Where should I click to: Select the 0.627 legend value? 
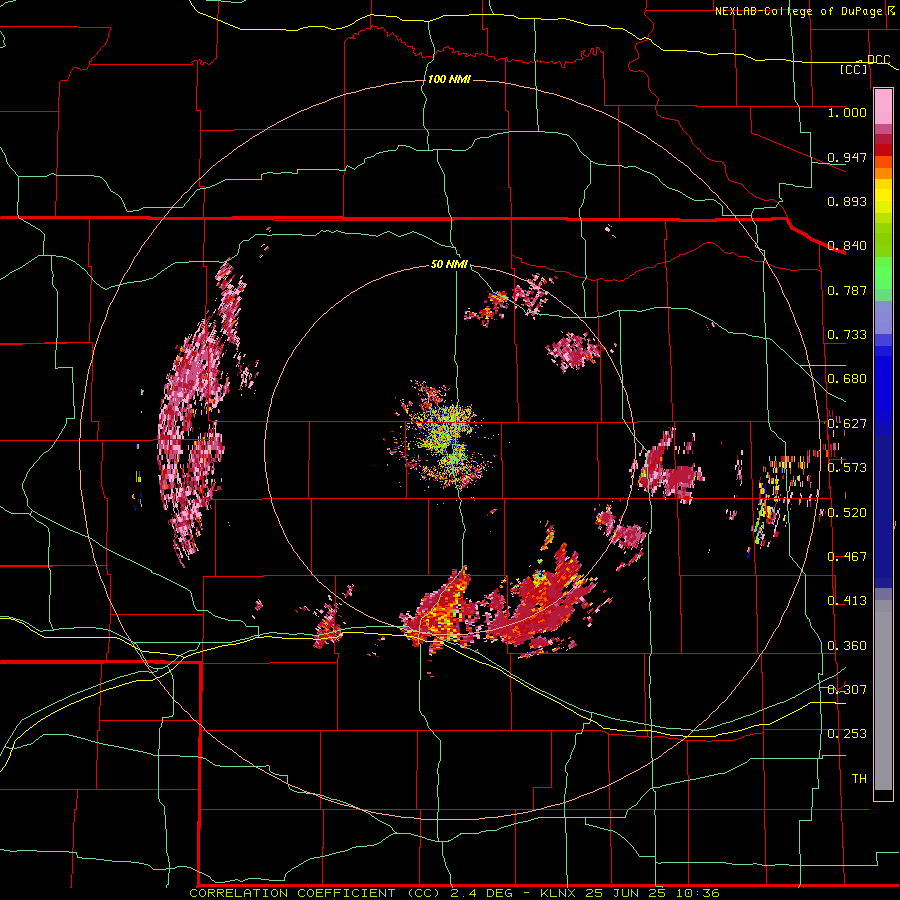point(847,424)
